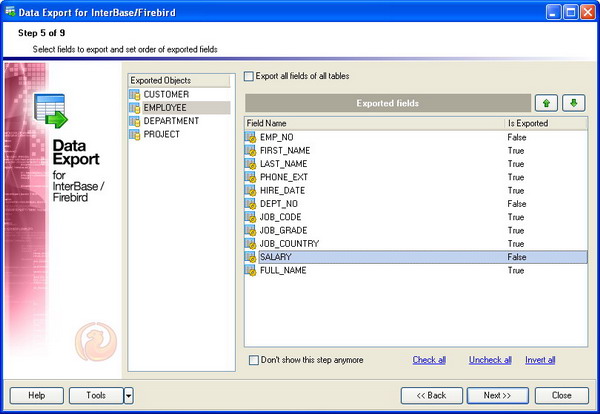The image size is (600, 414).
Task: Click the EMP_NO field icon
Action: (250, 137)
